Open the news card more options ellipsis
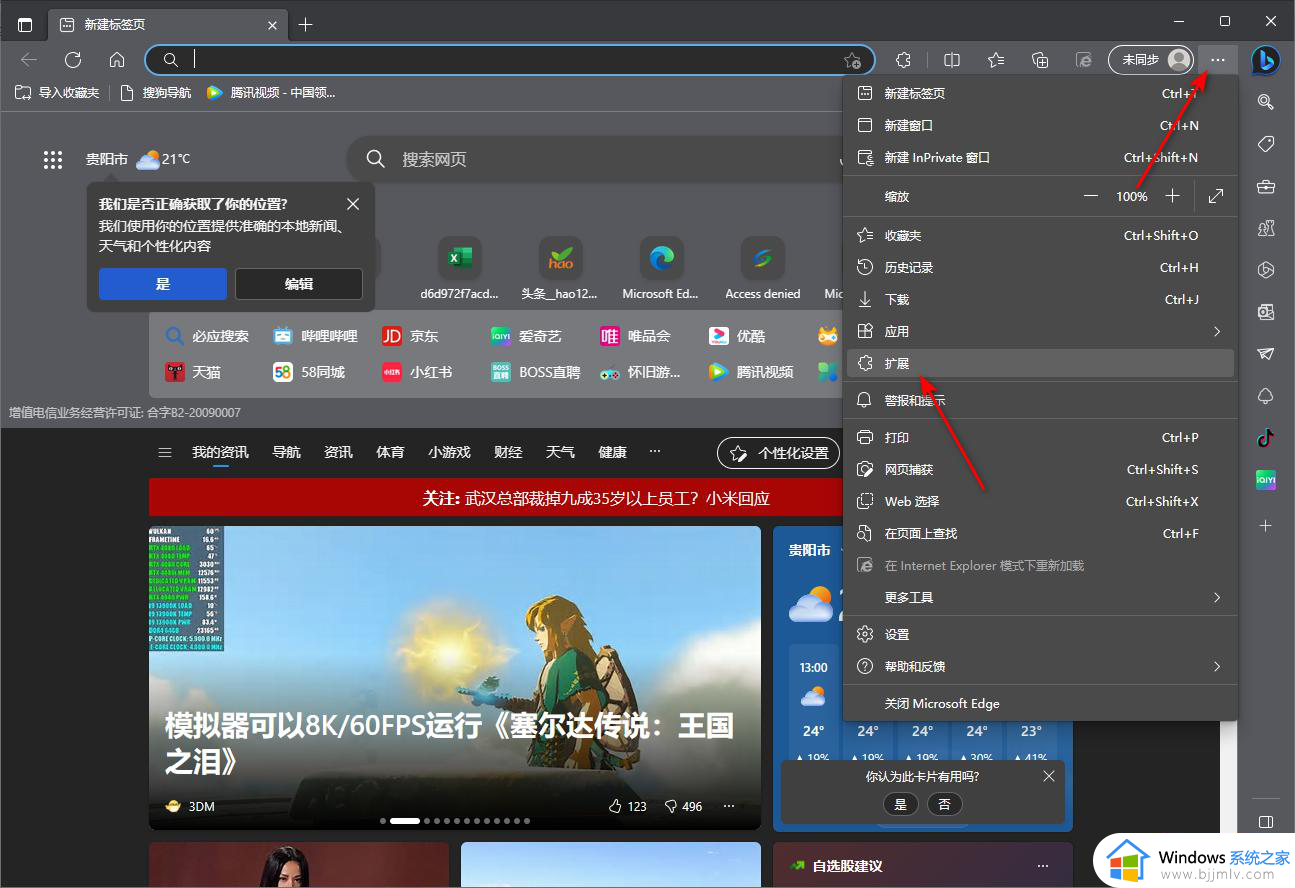This screenshot has width=1295, height=888. click(729, 806)
